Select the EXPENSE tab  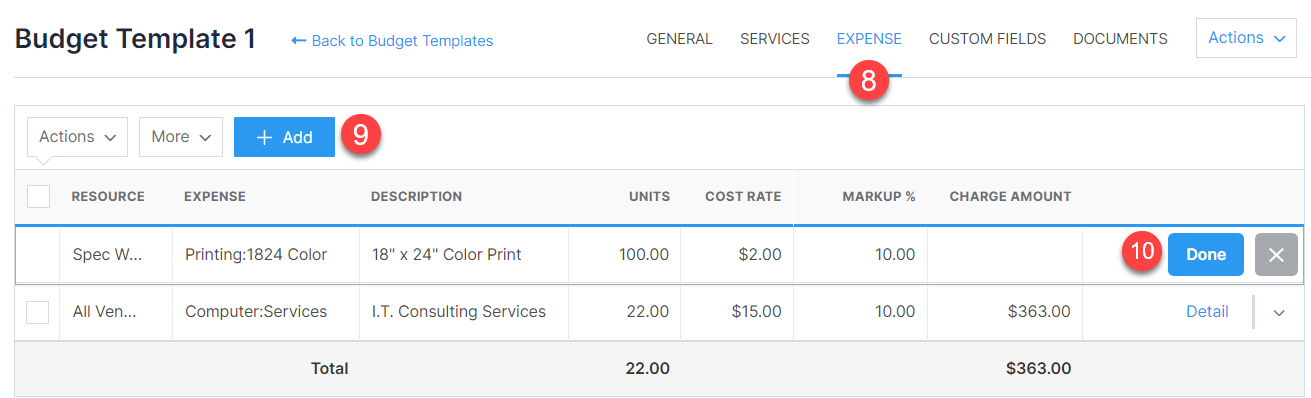869,39
